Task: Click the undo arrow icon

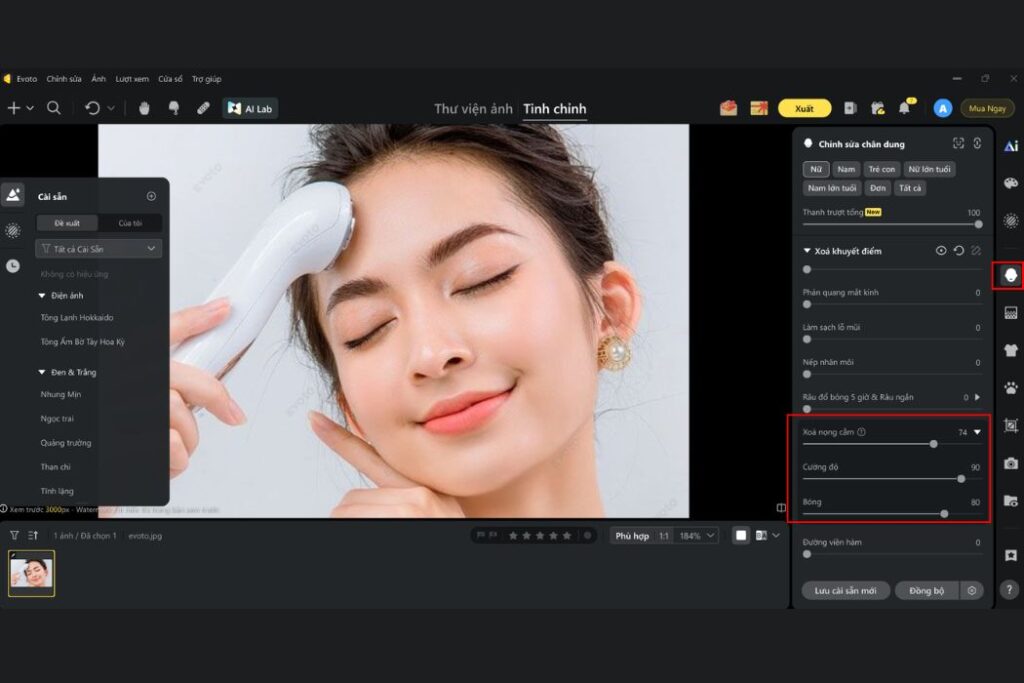Action: click(x=93, y=108)
